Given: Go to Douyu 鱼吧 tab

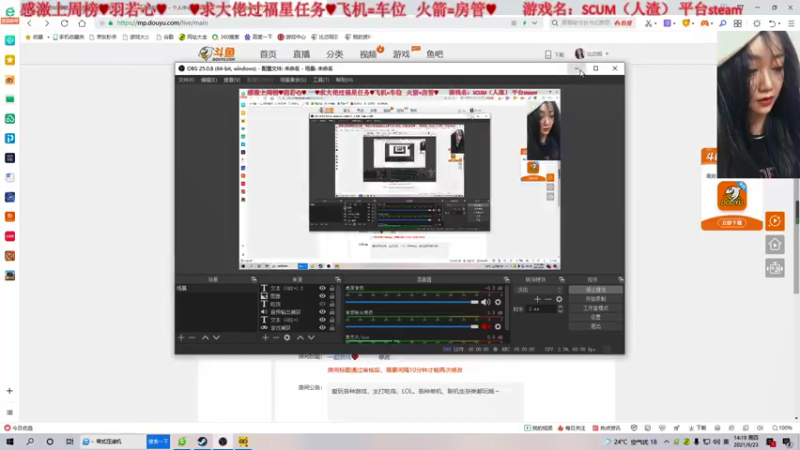Looking at the screenshot, I should click(435, 54).
